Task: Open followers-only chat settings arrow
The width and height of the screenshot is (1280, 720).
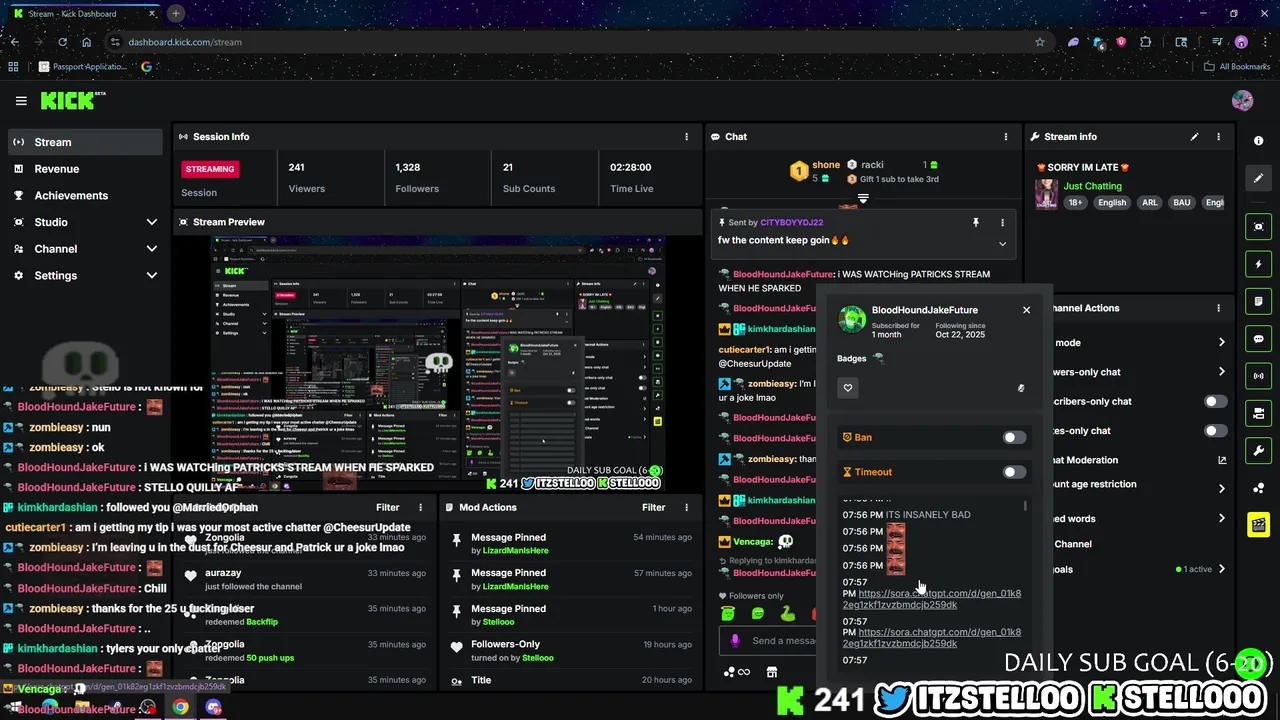Action: coord(1221,372)
